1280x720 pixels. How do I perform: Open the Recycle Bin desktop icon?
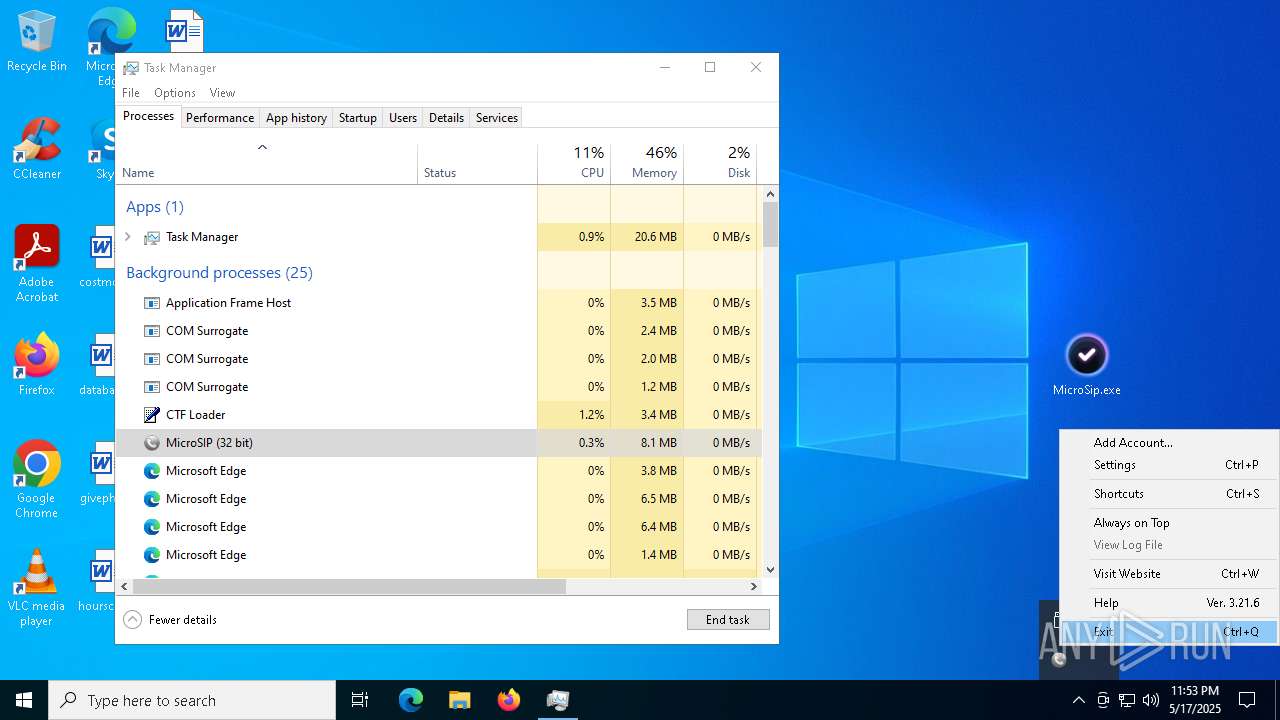click(x=37, y=42)
